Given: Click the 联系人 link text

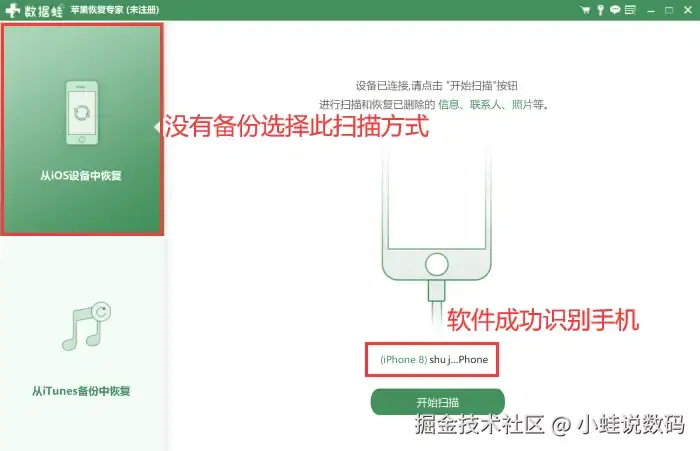Looking at the screenshot, I should coord(485,104).
